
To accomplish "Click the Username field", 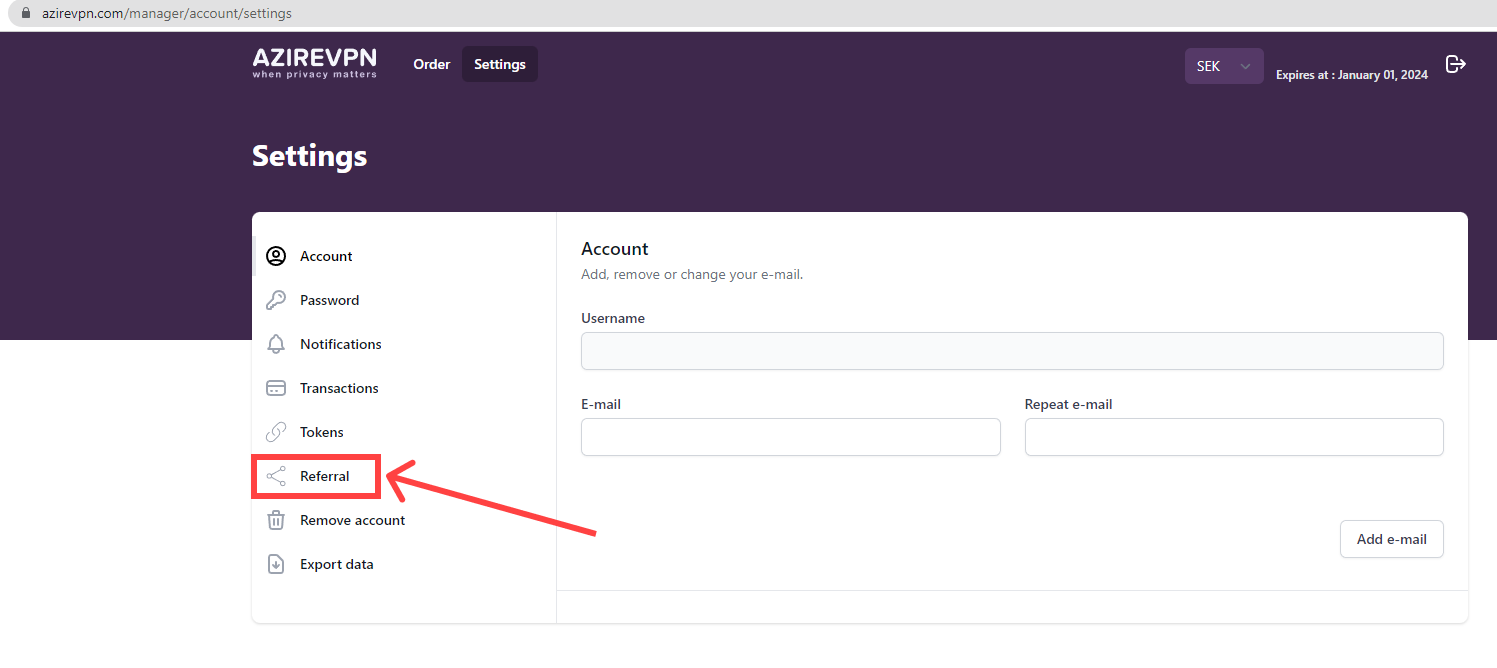I will pyautogui.click(x=1012, y=351).
